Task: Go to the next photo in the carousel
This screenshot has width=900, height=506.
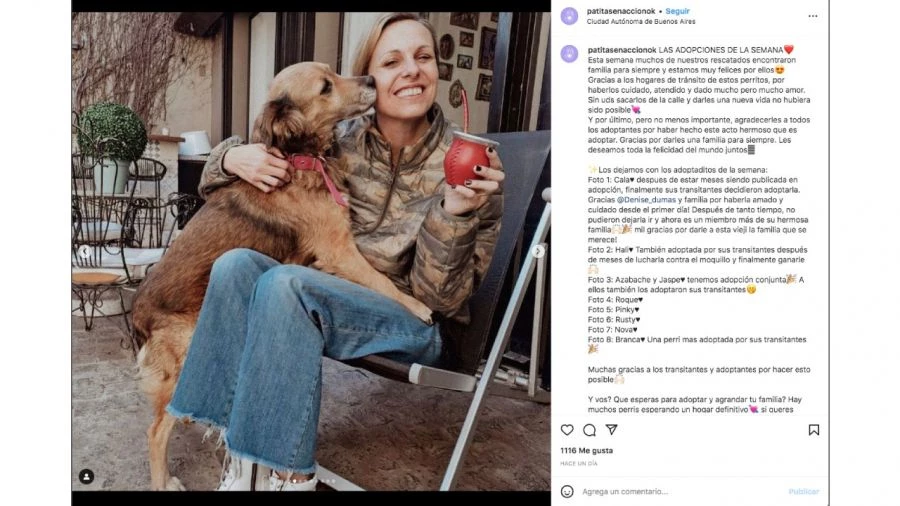Action: point(538,251)
